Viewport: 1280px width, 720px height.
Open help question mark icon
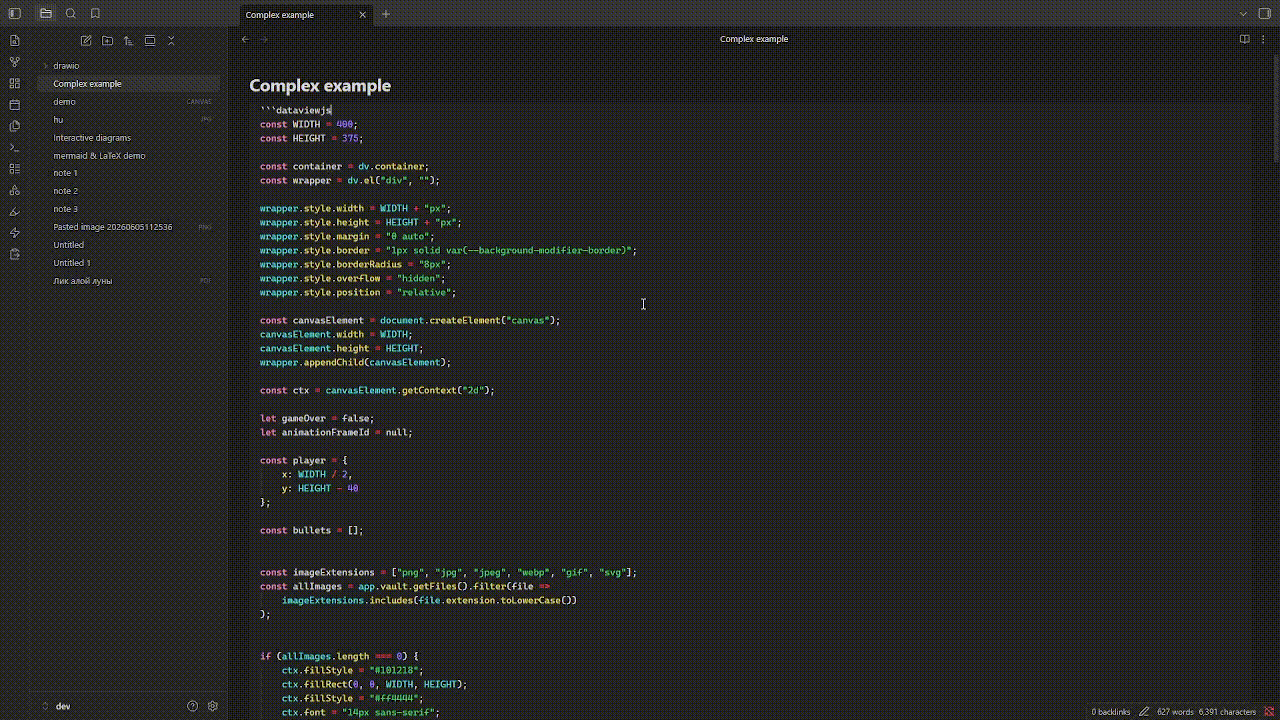(193, 706)
